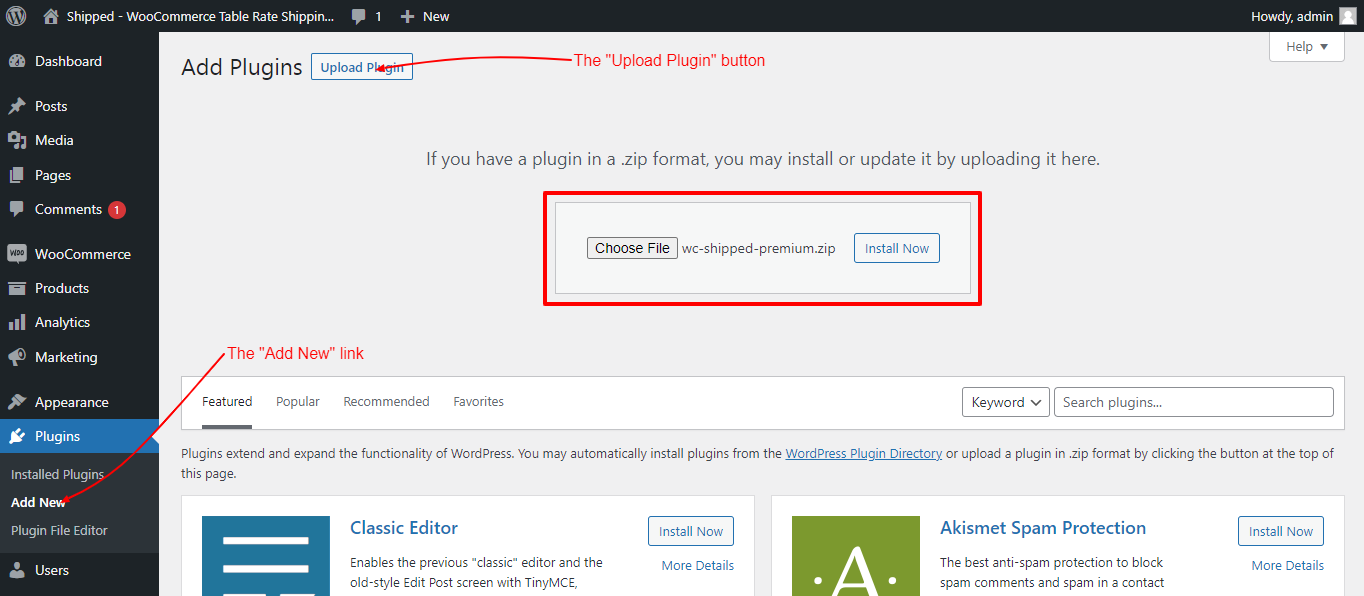View More Details for Akismet
1364x596 pixels.
pos(1288,565)
